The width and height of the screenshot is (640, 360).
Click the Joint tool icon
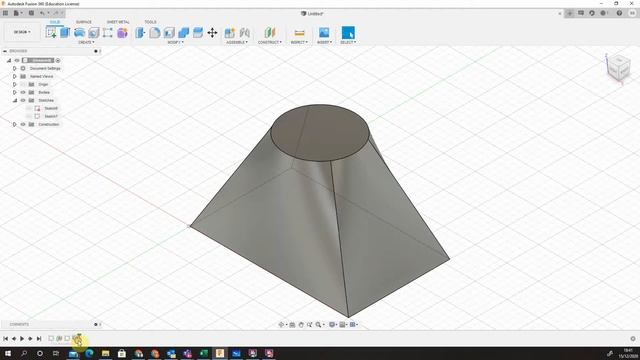[x=244, y=33]
